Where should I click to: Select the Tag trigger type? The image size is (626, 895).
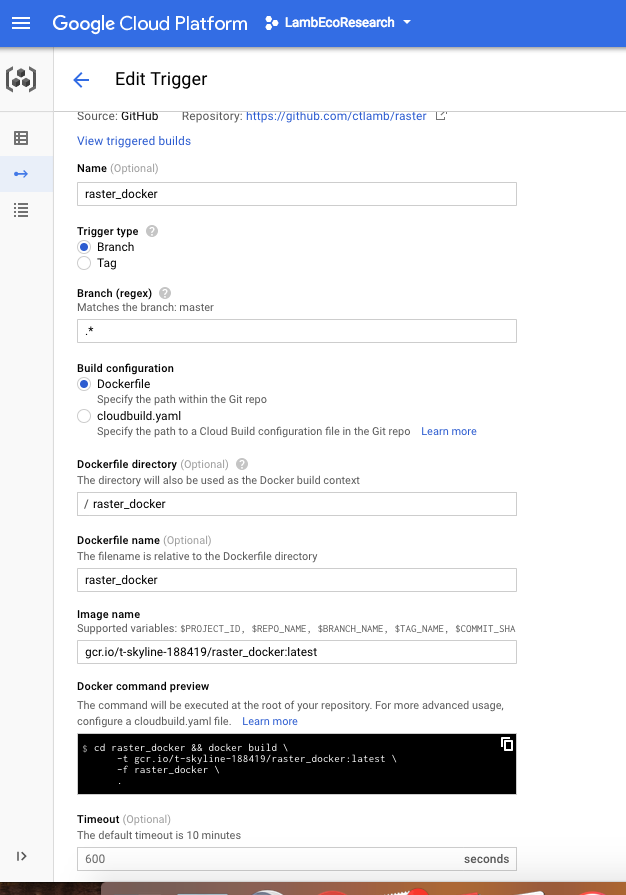(x=84, y=263)
